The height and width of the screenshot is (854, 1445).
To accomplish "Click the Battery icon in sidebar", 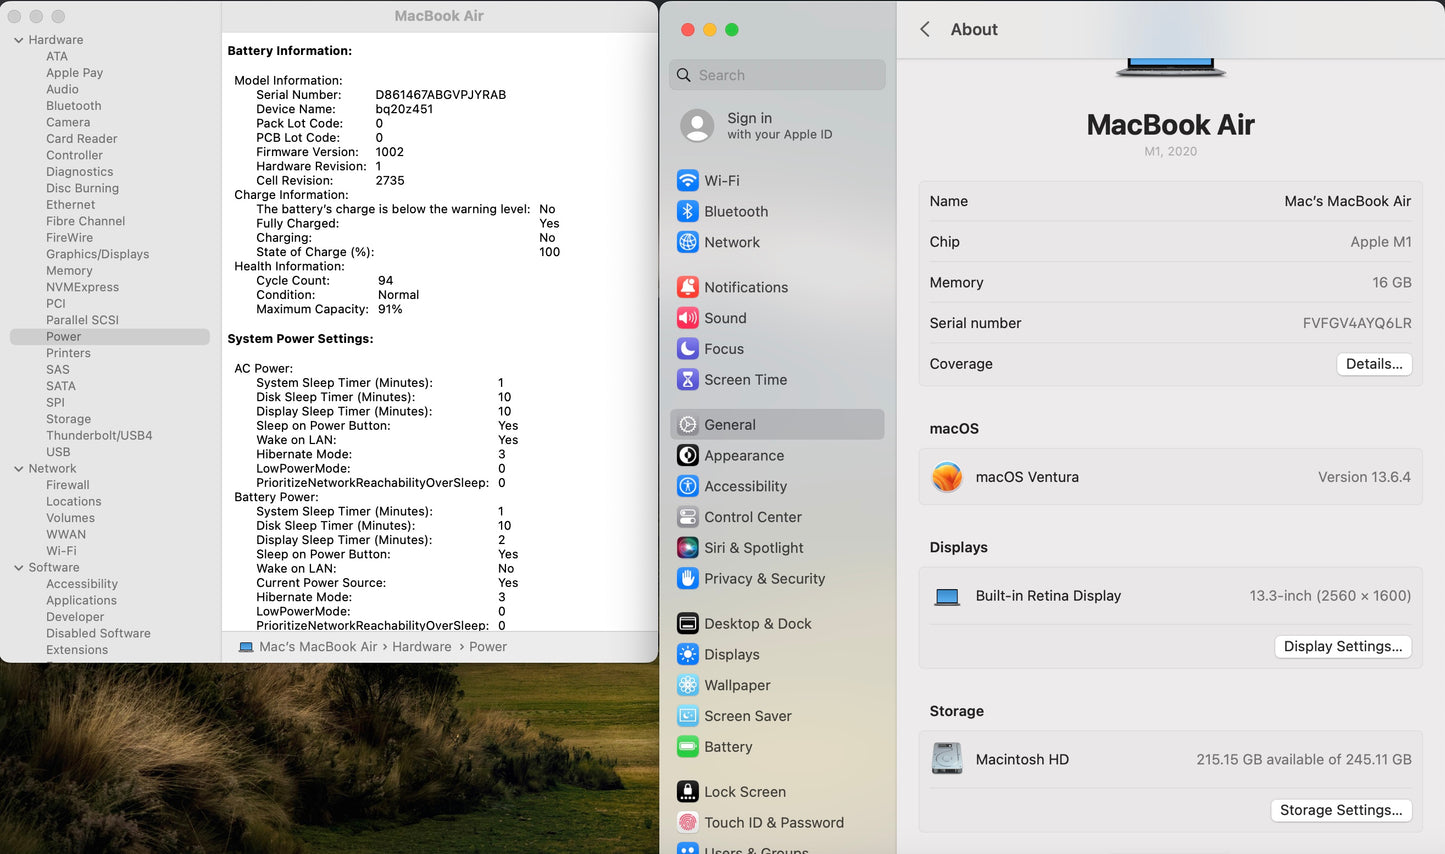I will coord(687,747).
